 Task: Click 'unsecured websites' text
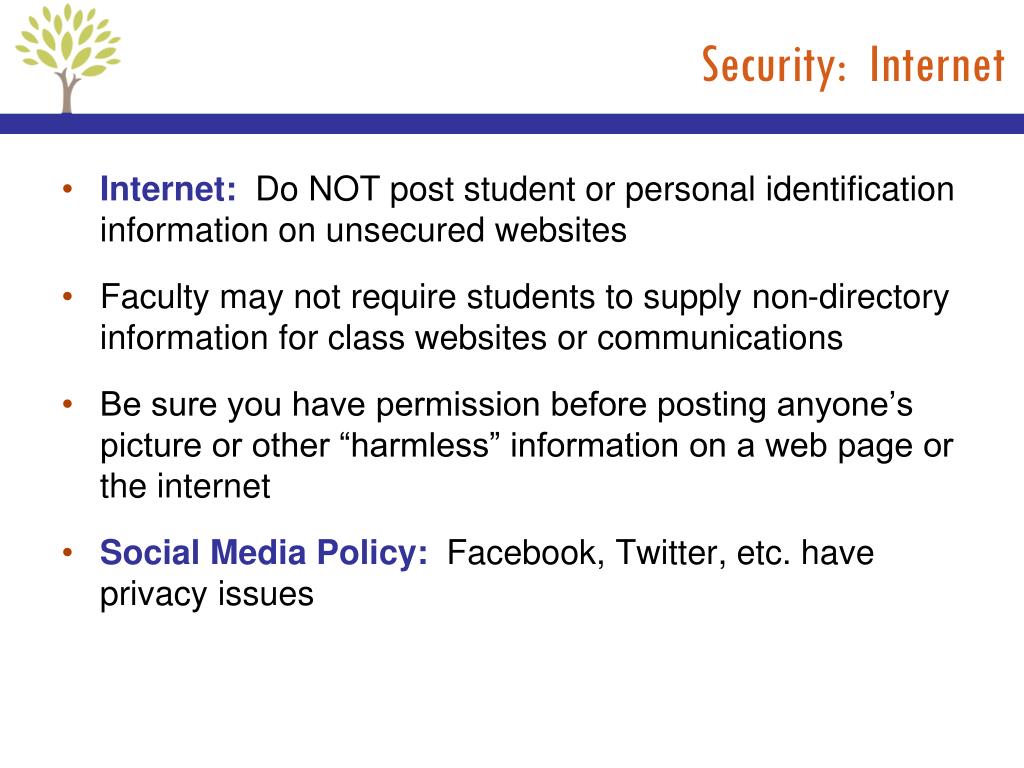pos(475,230)
